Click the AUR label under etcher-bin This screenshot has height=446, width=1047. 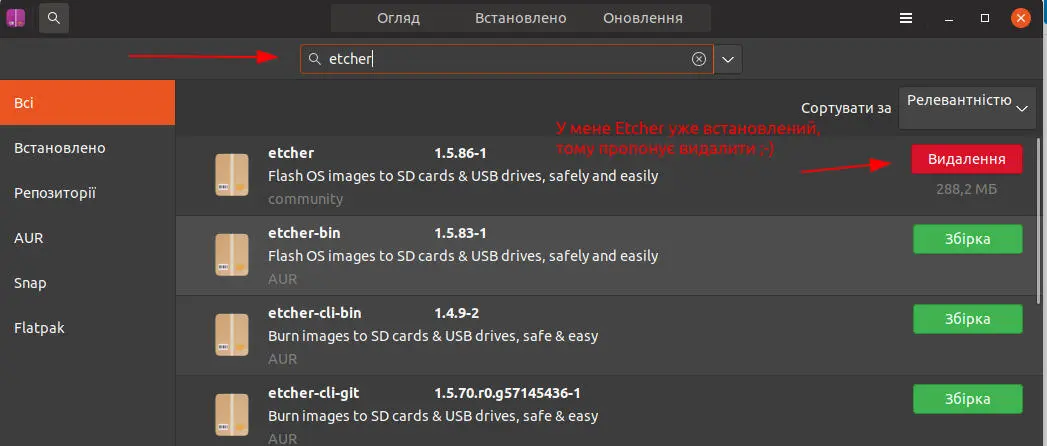pos(282,279)
